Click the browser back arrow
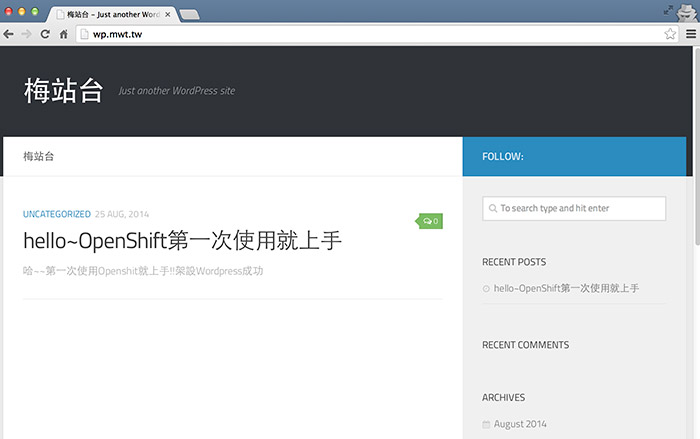 (8, 34)
